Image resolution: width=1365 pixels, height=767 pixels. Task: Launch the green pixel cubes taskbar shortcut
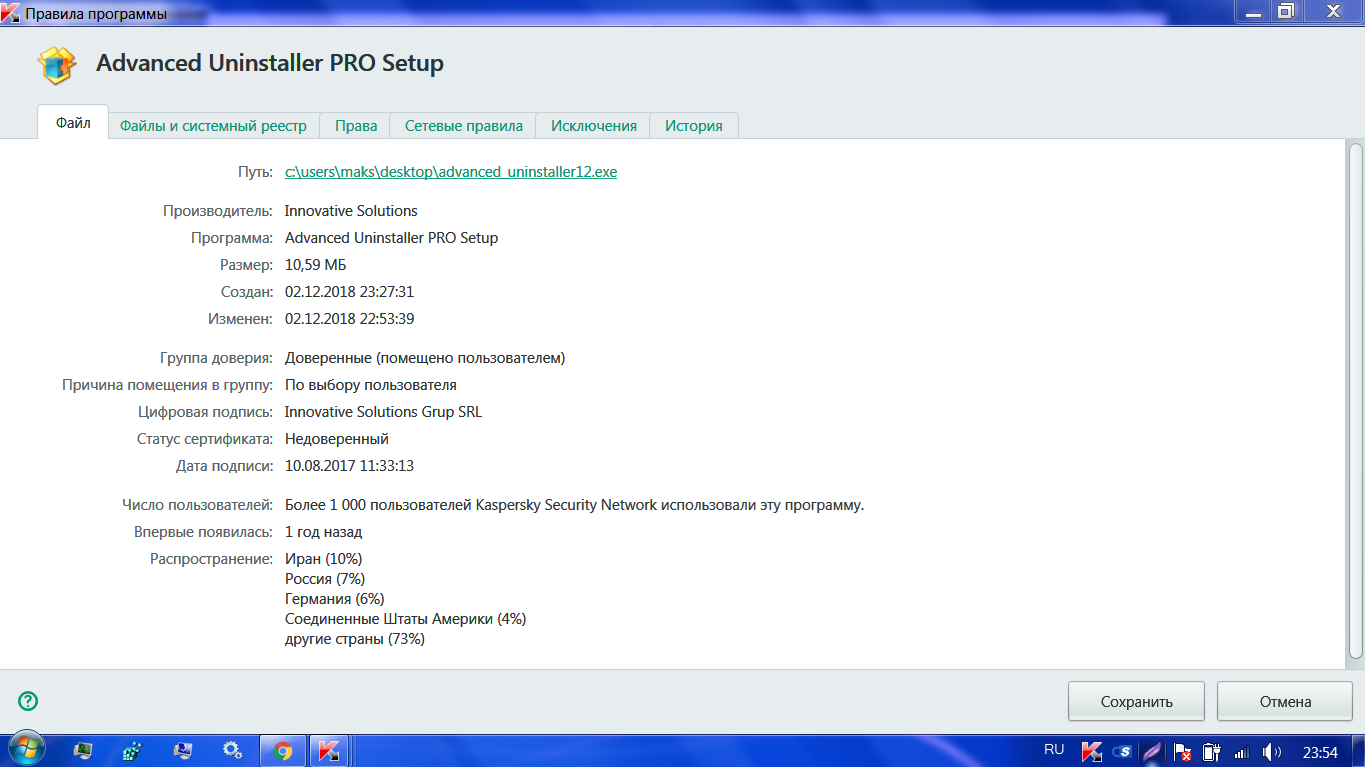click(132, 750)
